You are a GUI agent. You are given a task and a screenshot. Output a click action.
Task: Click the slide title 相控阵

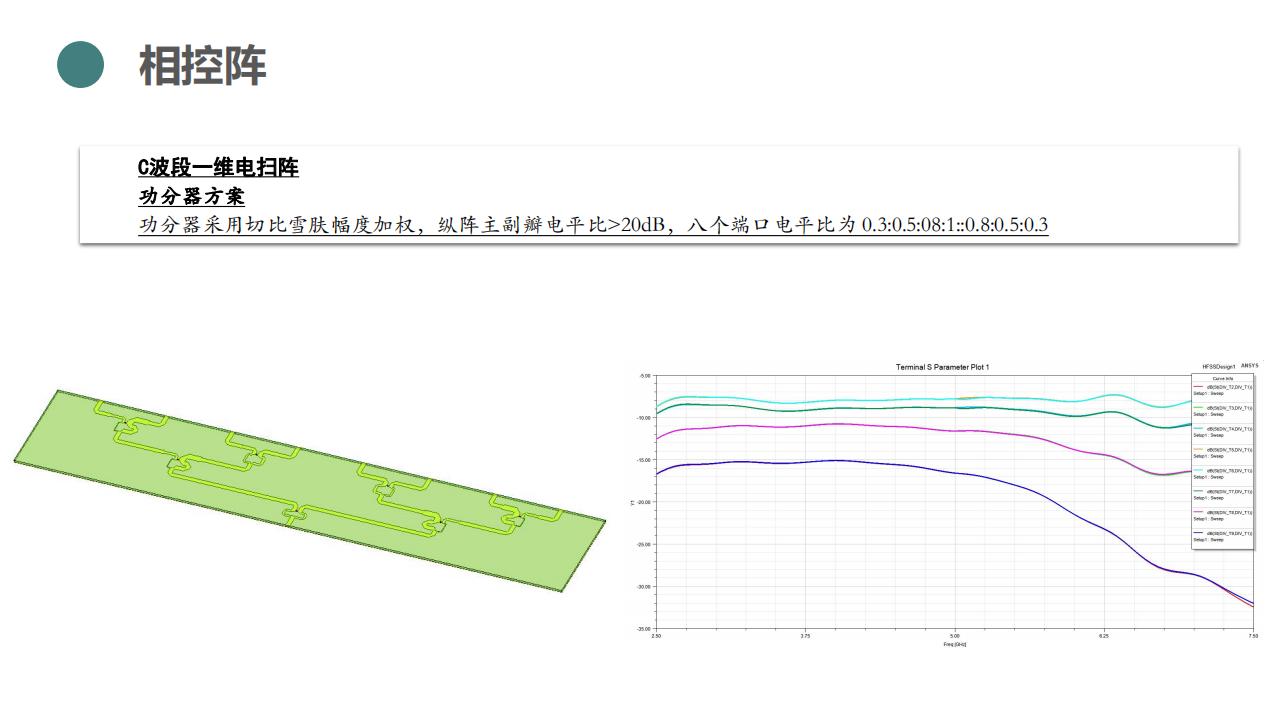202,66
